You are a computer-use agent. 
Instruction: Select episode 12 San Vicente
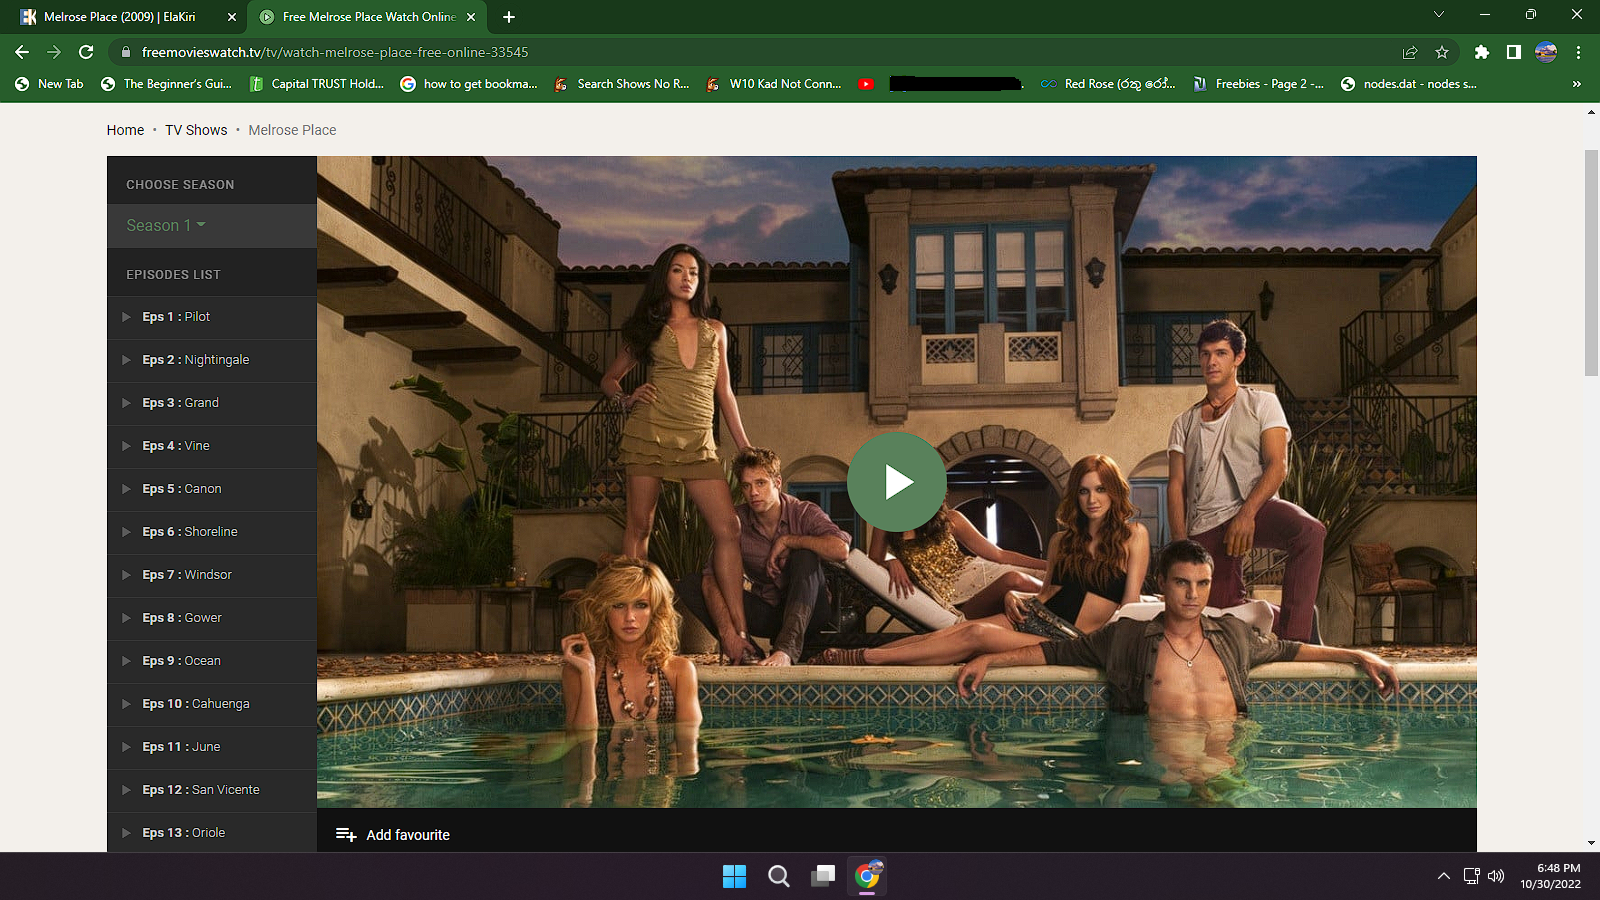tap(212, 790)
